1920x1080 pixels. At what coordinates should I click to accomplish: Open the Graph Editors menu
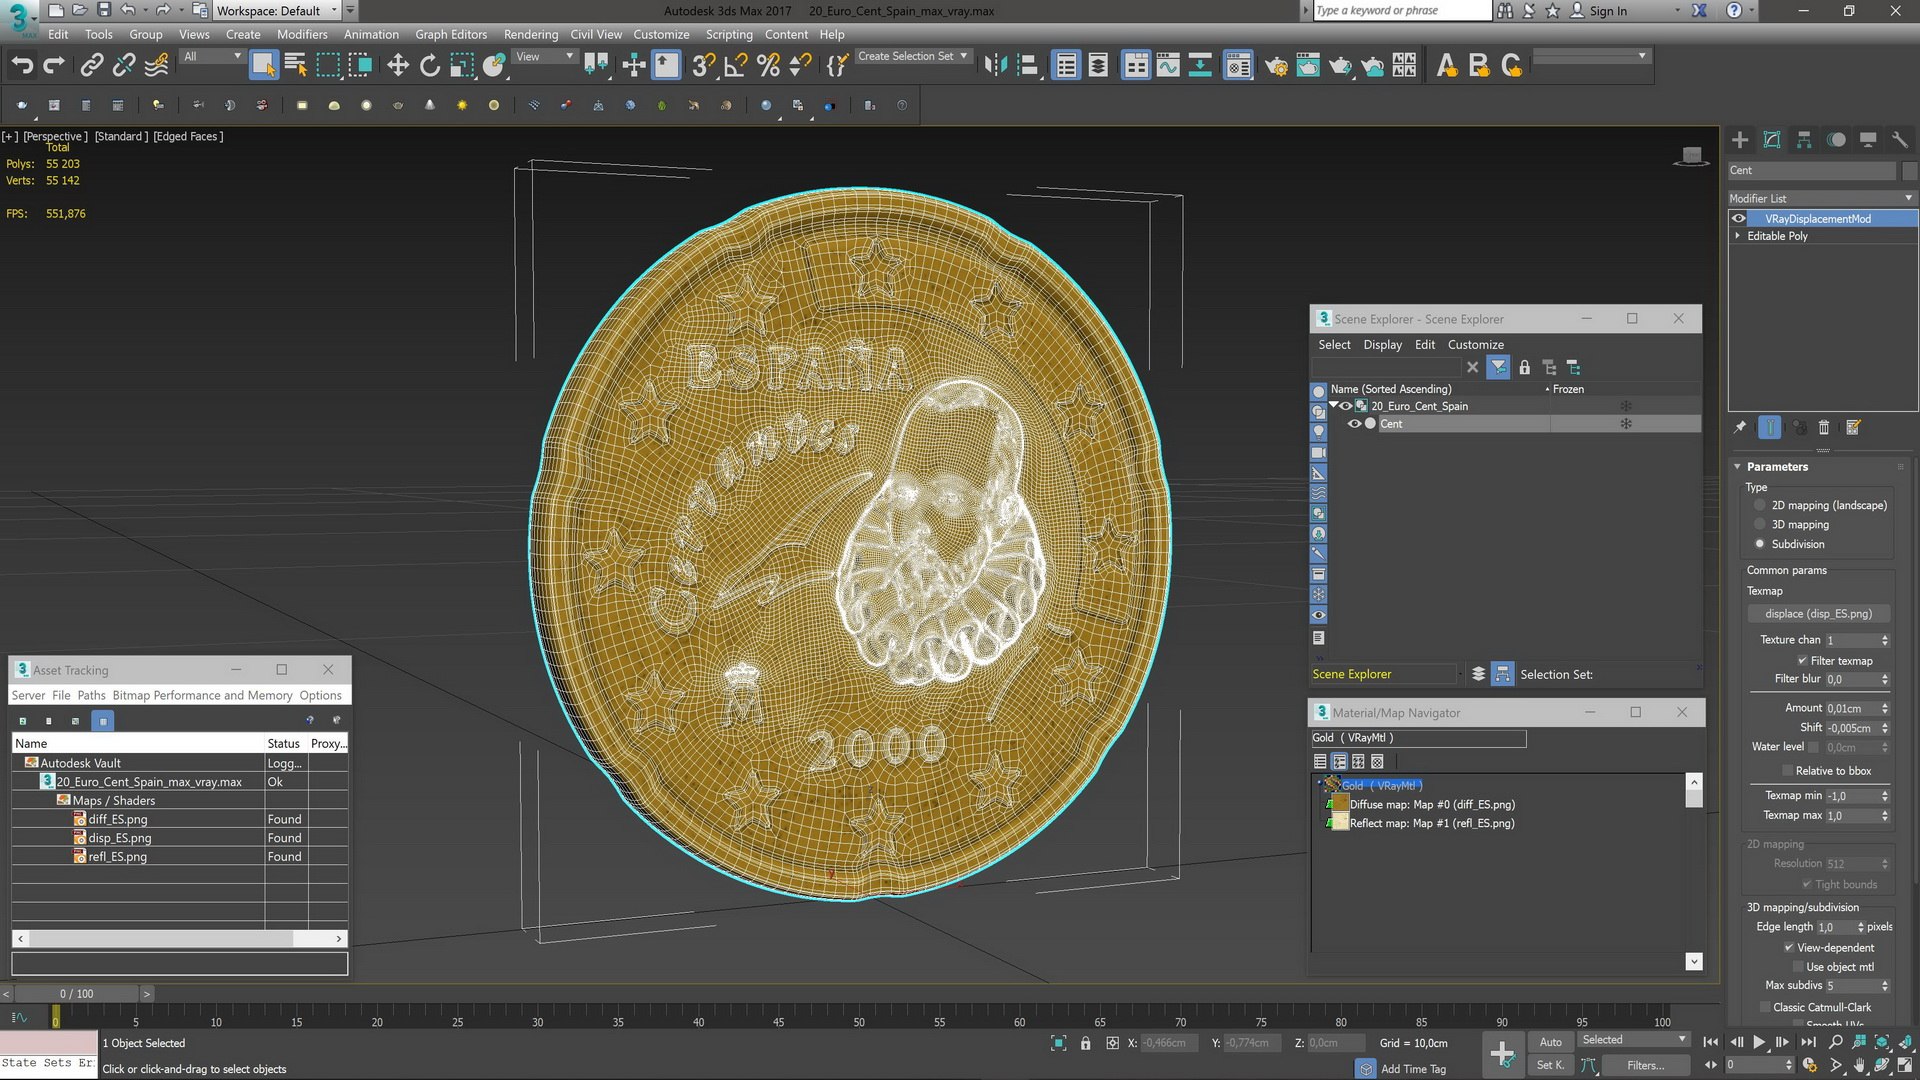[451, 34]
